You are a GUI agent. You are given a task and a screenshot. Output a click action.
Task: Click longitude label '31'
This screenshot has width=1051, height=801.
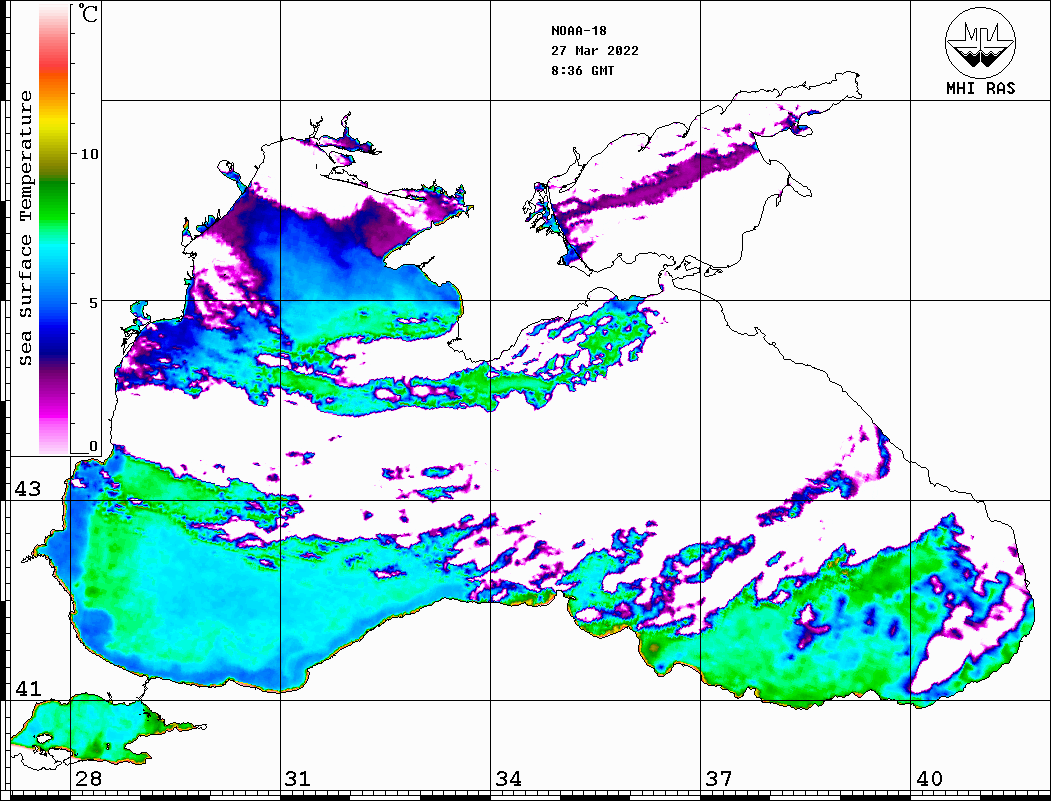click(298, 779)
